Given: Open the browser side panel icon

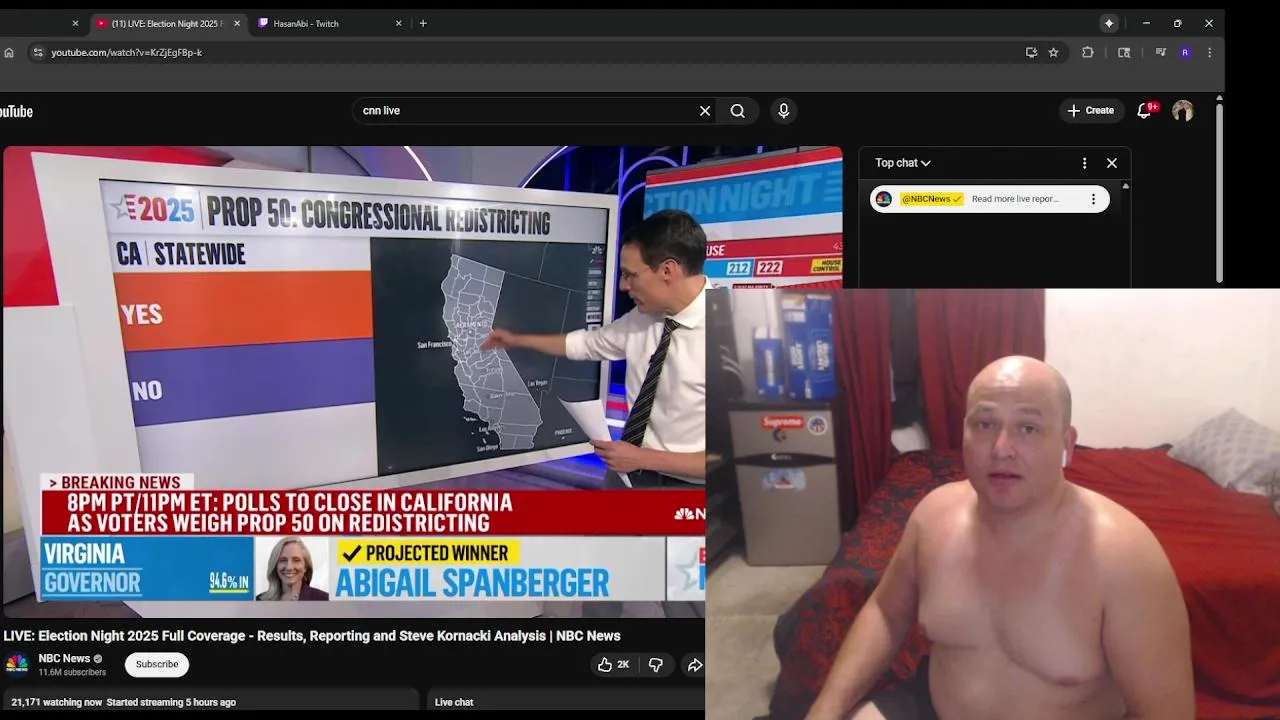Looking at the screenshot, I should click(1124, 53).
